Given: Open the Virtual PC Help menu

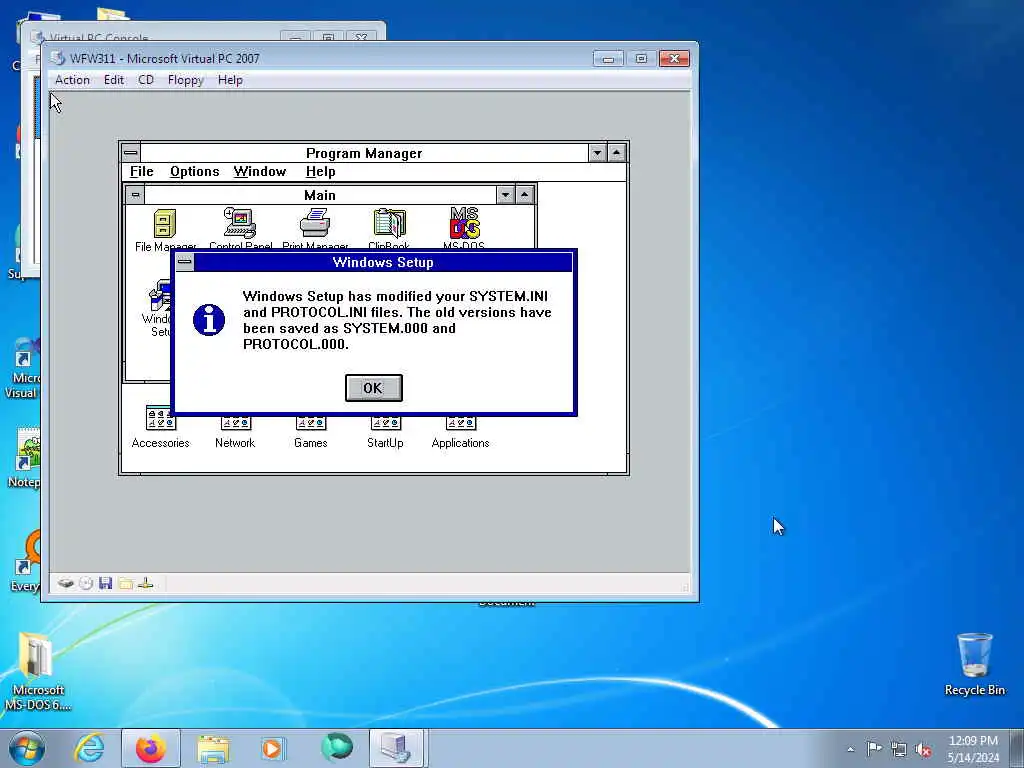Looking at the screenshot, I should pos(230,80).
